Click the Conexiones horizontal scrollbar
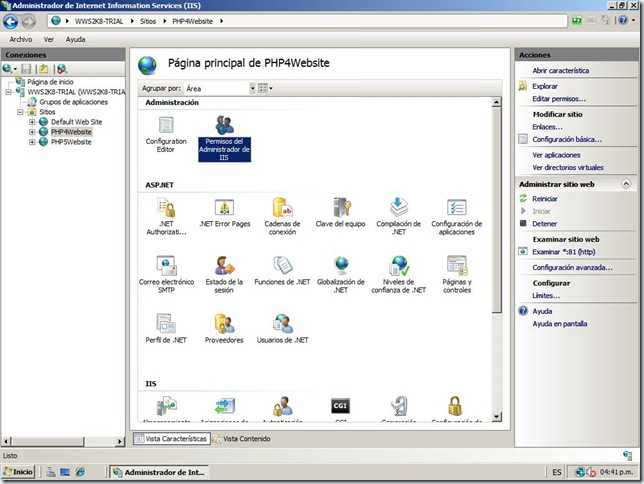The height and width of the screenshot is (484, 644). [64, 442]
